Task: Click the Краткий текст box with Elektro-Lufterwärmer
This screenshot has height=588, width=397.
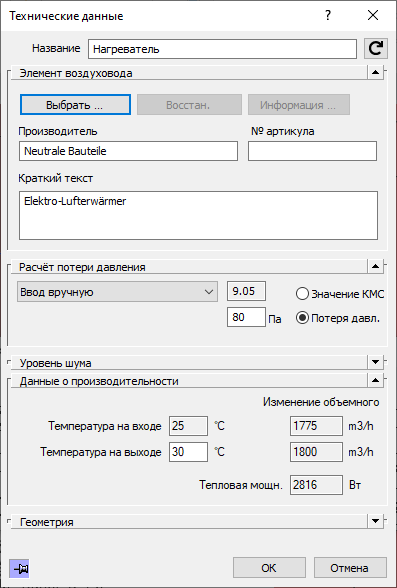Action: 198,215
